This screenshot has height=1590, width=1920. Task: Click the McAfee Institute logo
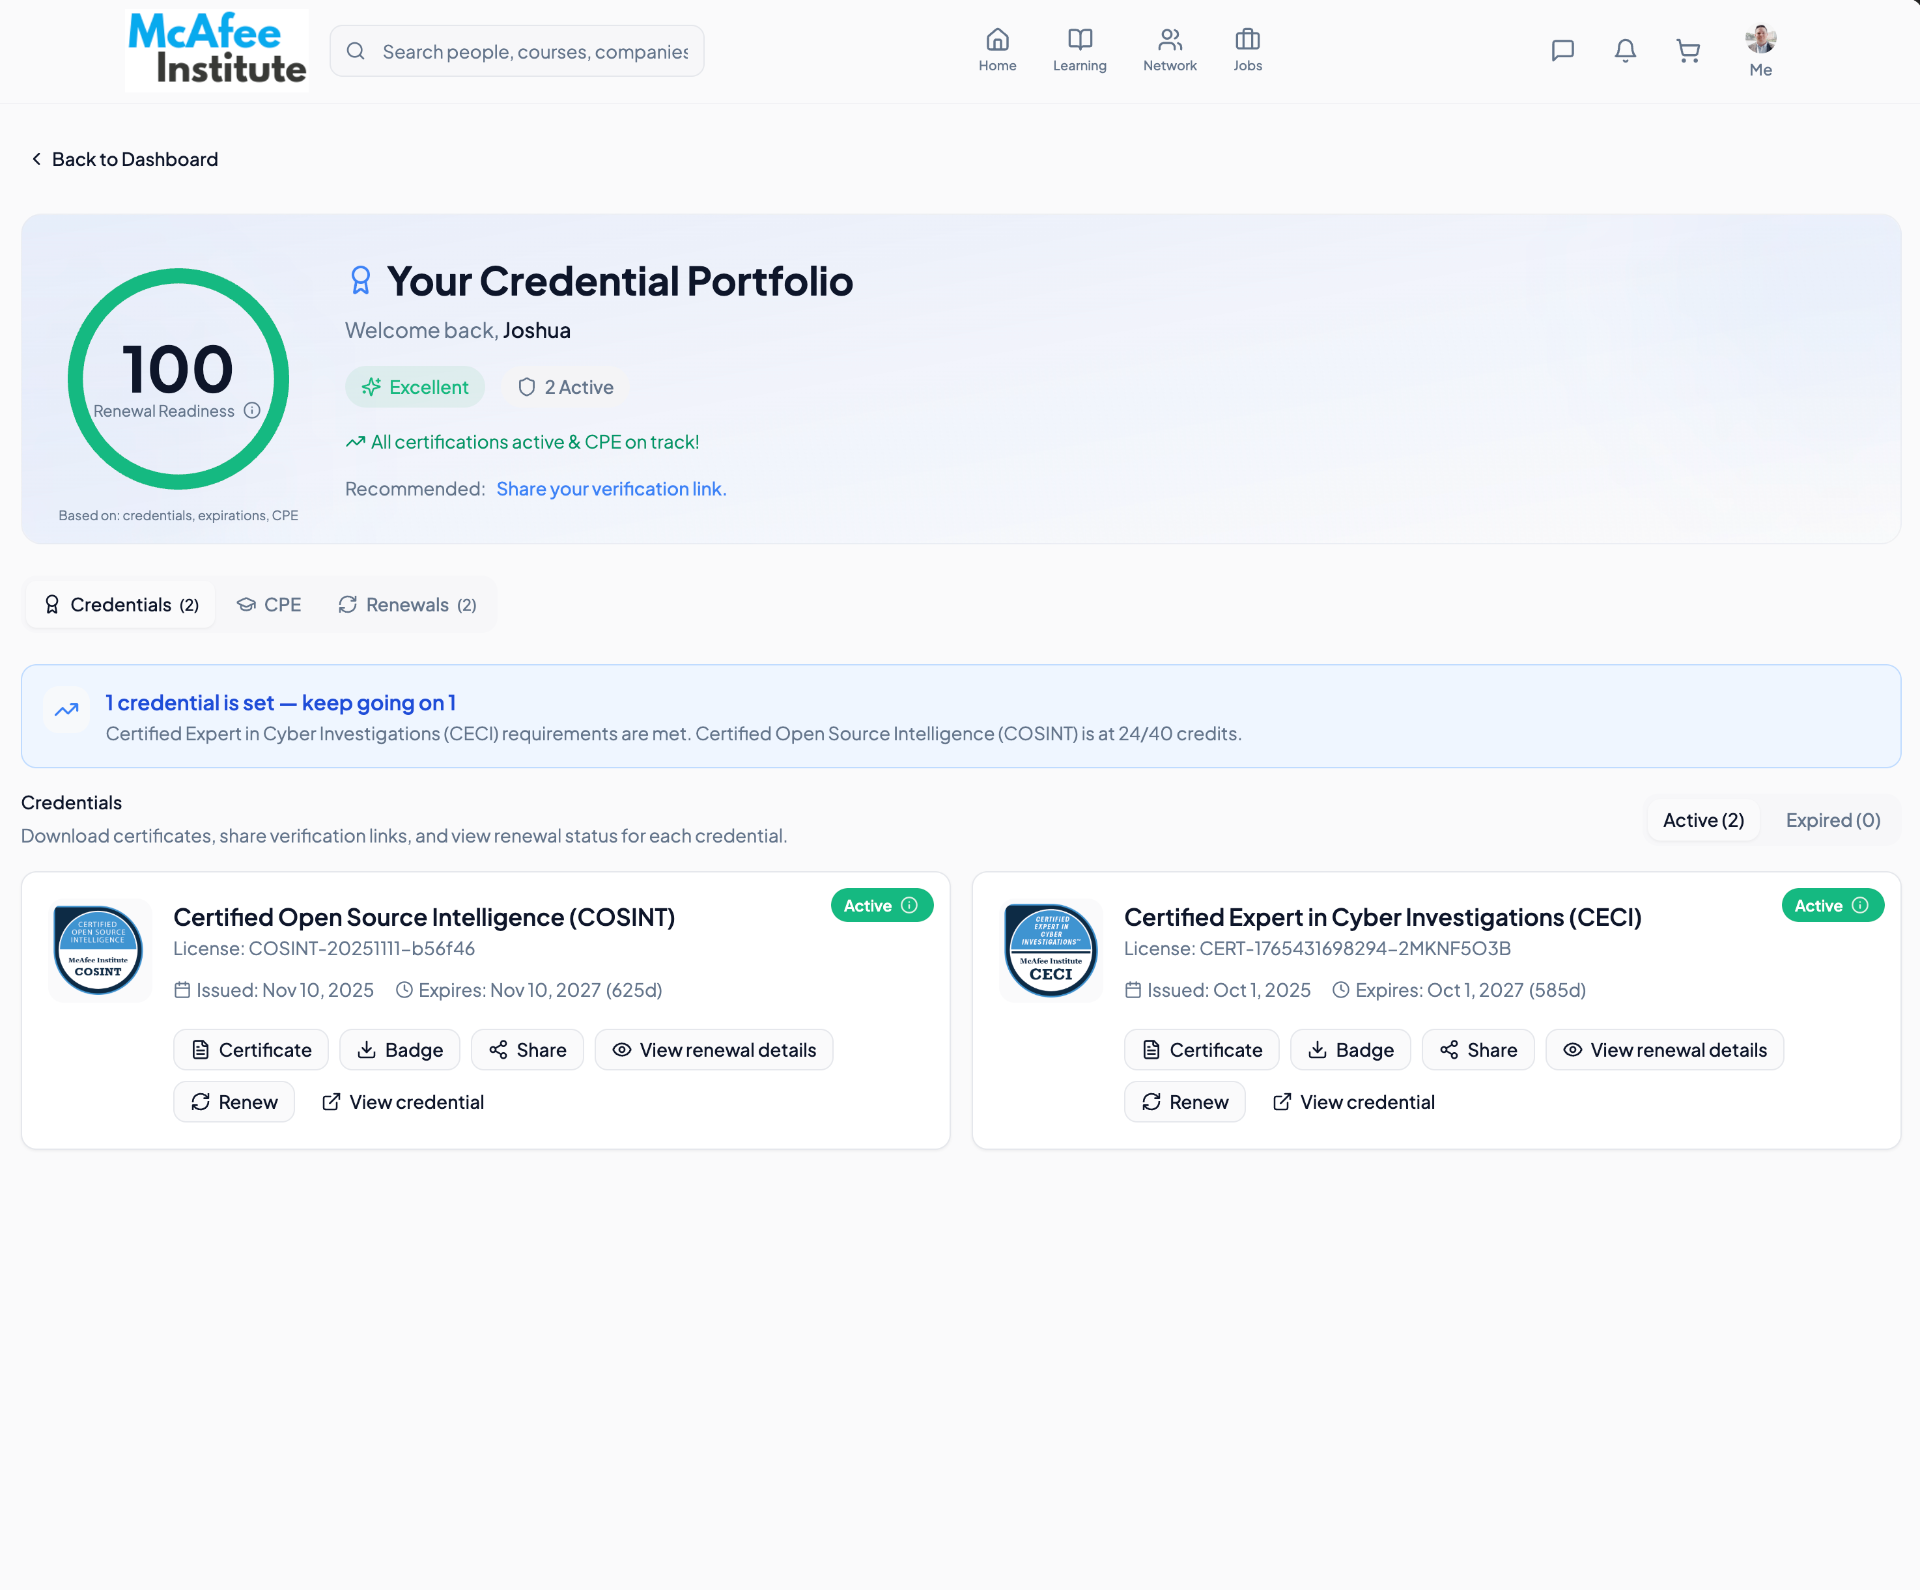pyautogui.click(x=217, y=50)
